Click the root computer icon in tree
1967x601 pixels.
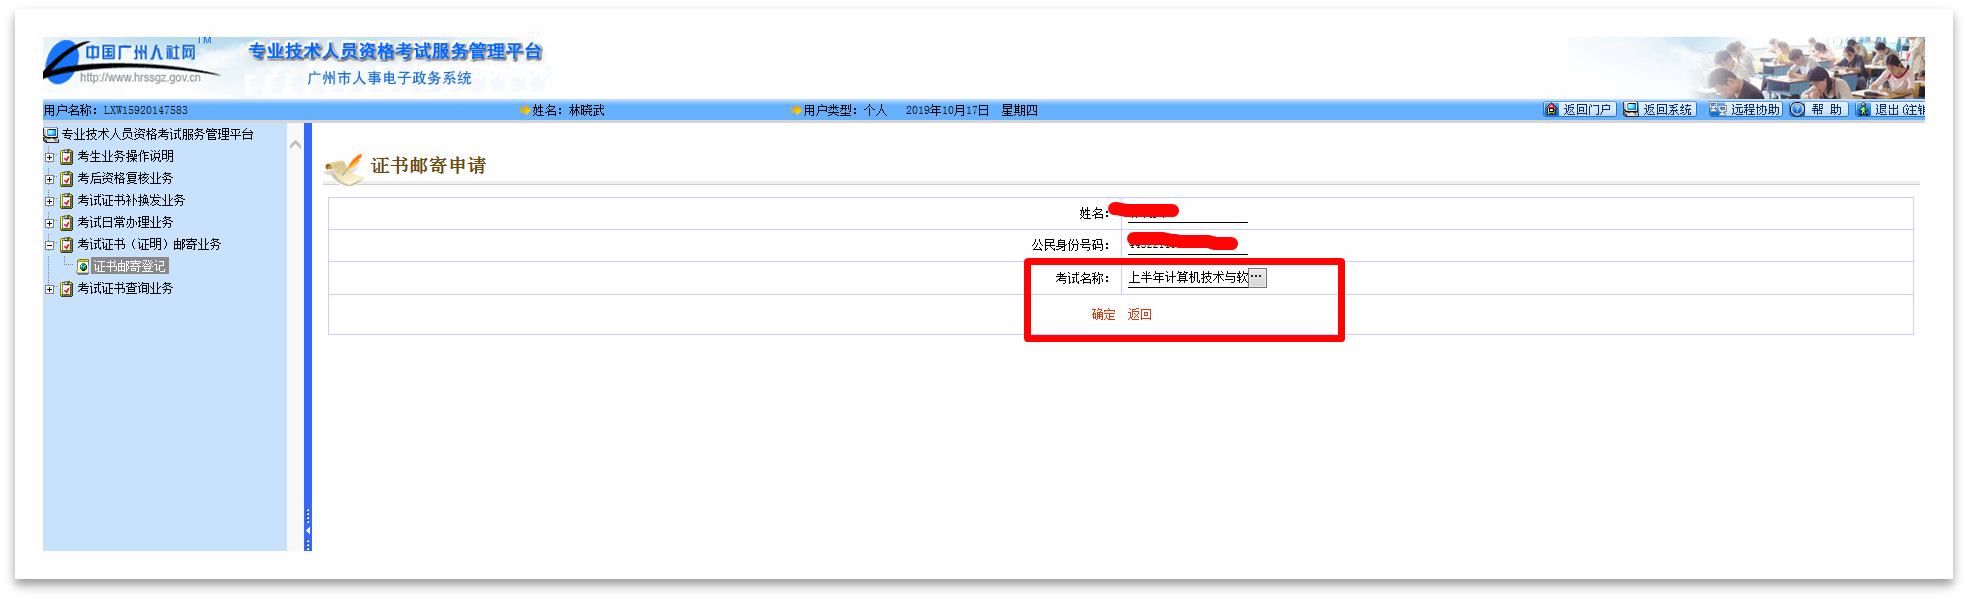(x=50, y=134)
